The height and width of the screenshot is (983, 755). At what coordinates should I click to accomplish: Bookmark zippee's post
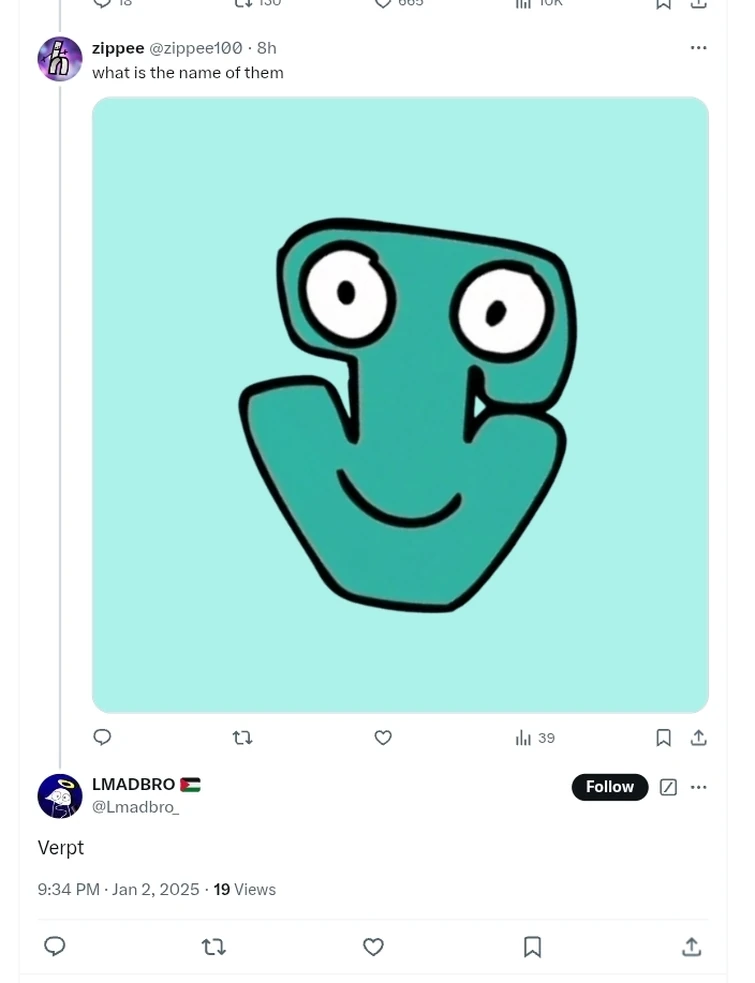coord(663,738)
